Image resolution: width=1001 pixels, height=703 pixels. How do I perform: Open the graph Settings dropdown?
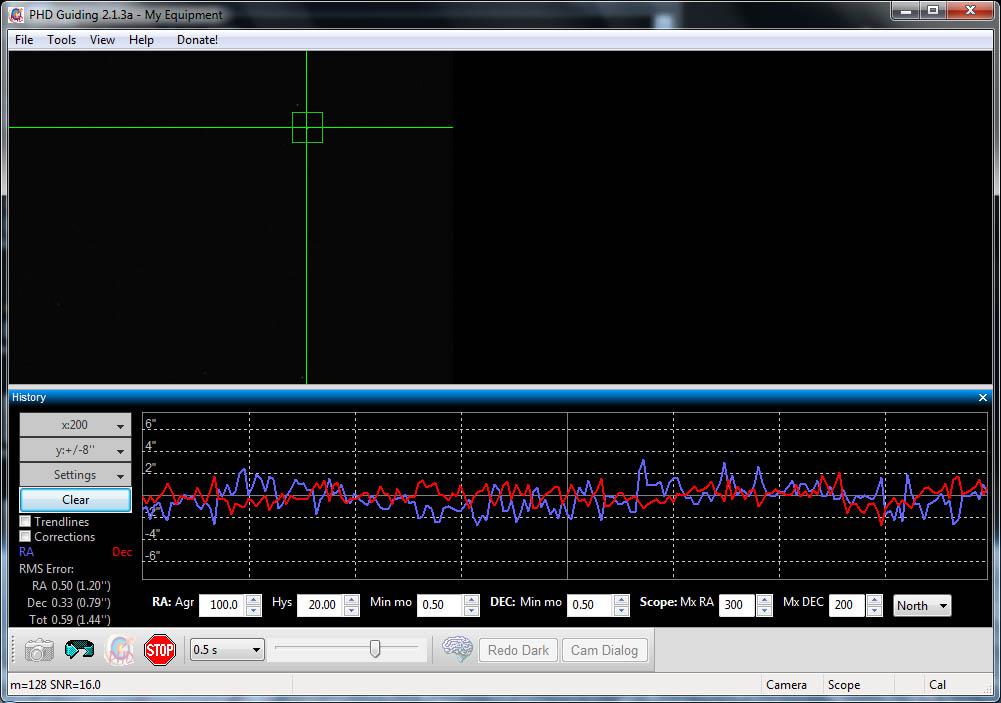pyautogui.click(x=75, y=475)
